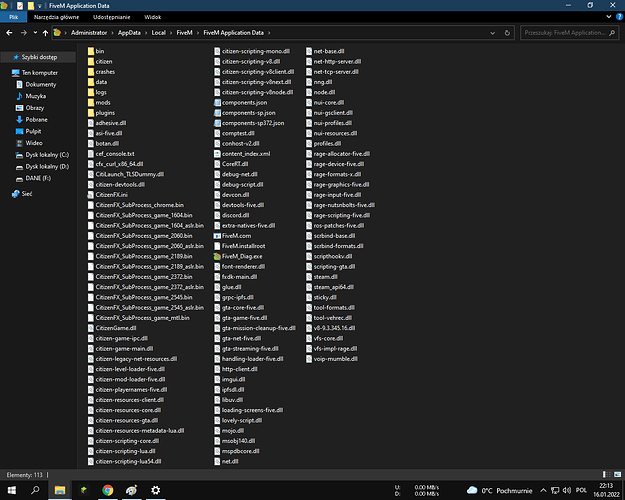Select the content_index.xml file icon
This screenshot has width=625, height=500.
(x=217, y=154)
